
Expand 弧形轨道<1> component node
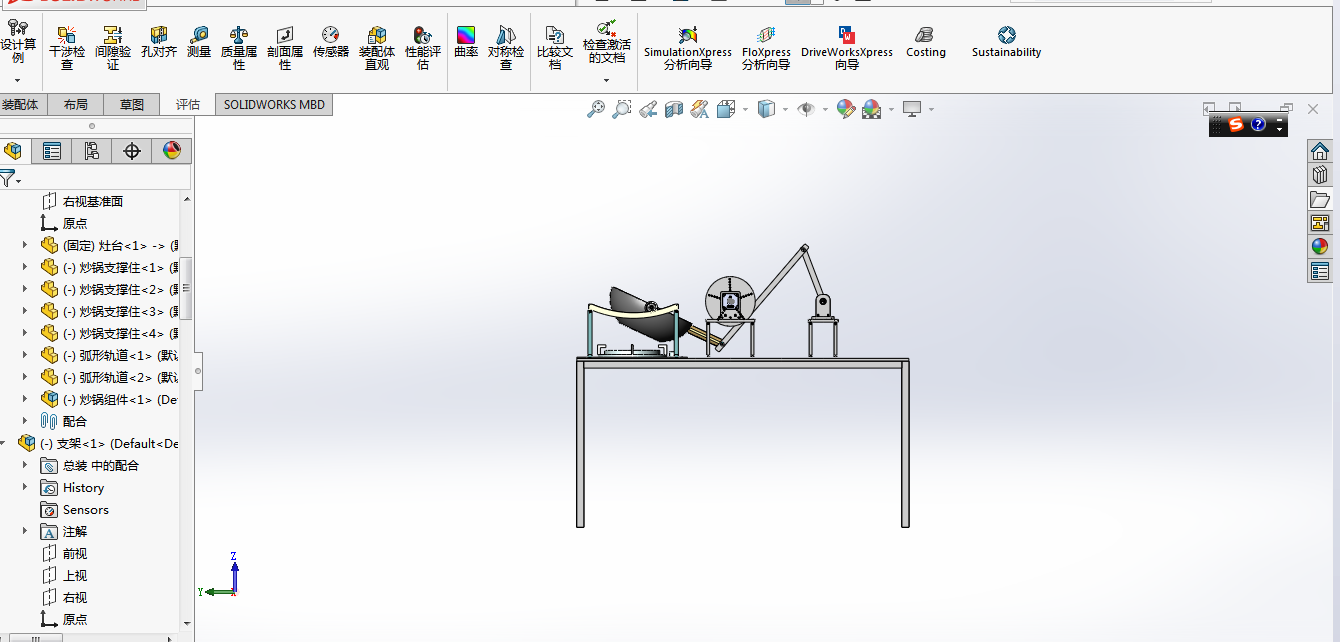coord(25,355)
